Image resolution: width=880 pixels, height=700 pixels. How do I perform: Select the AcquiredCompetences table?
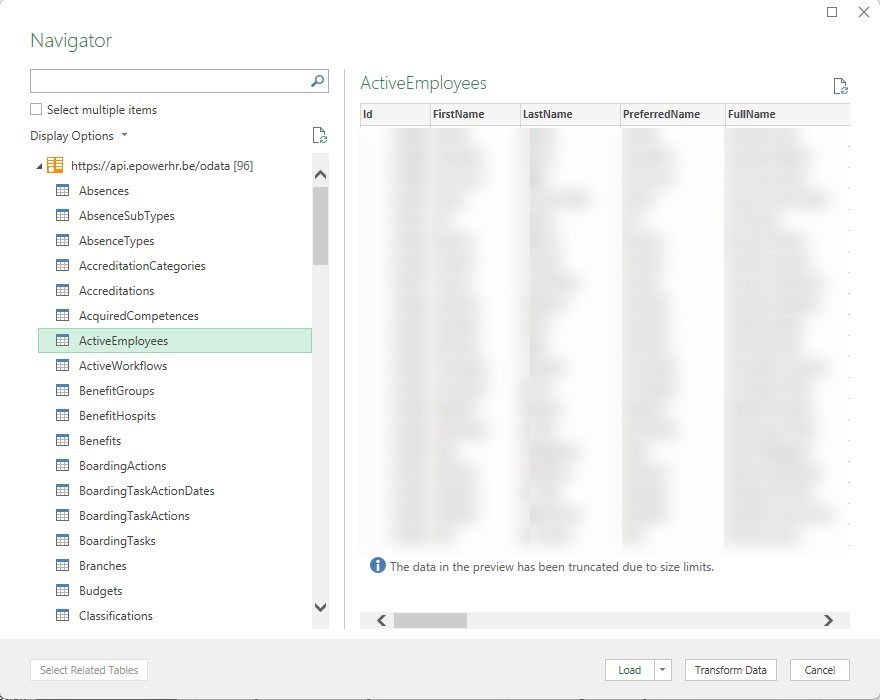175,315
